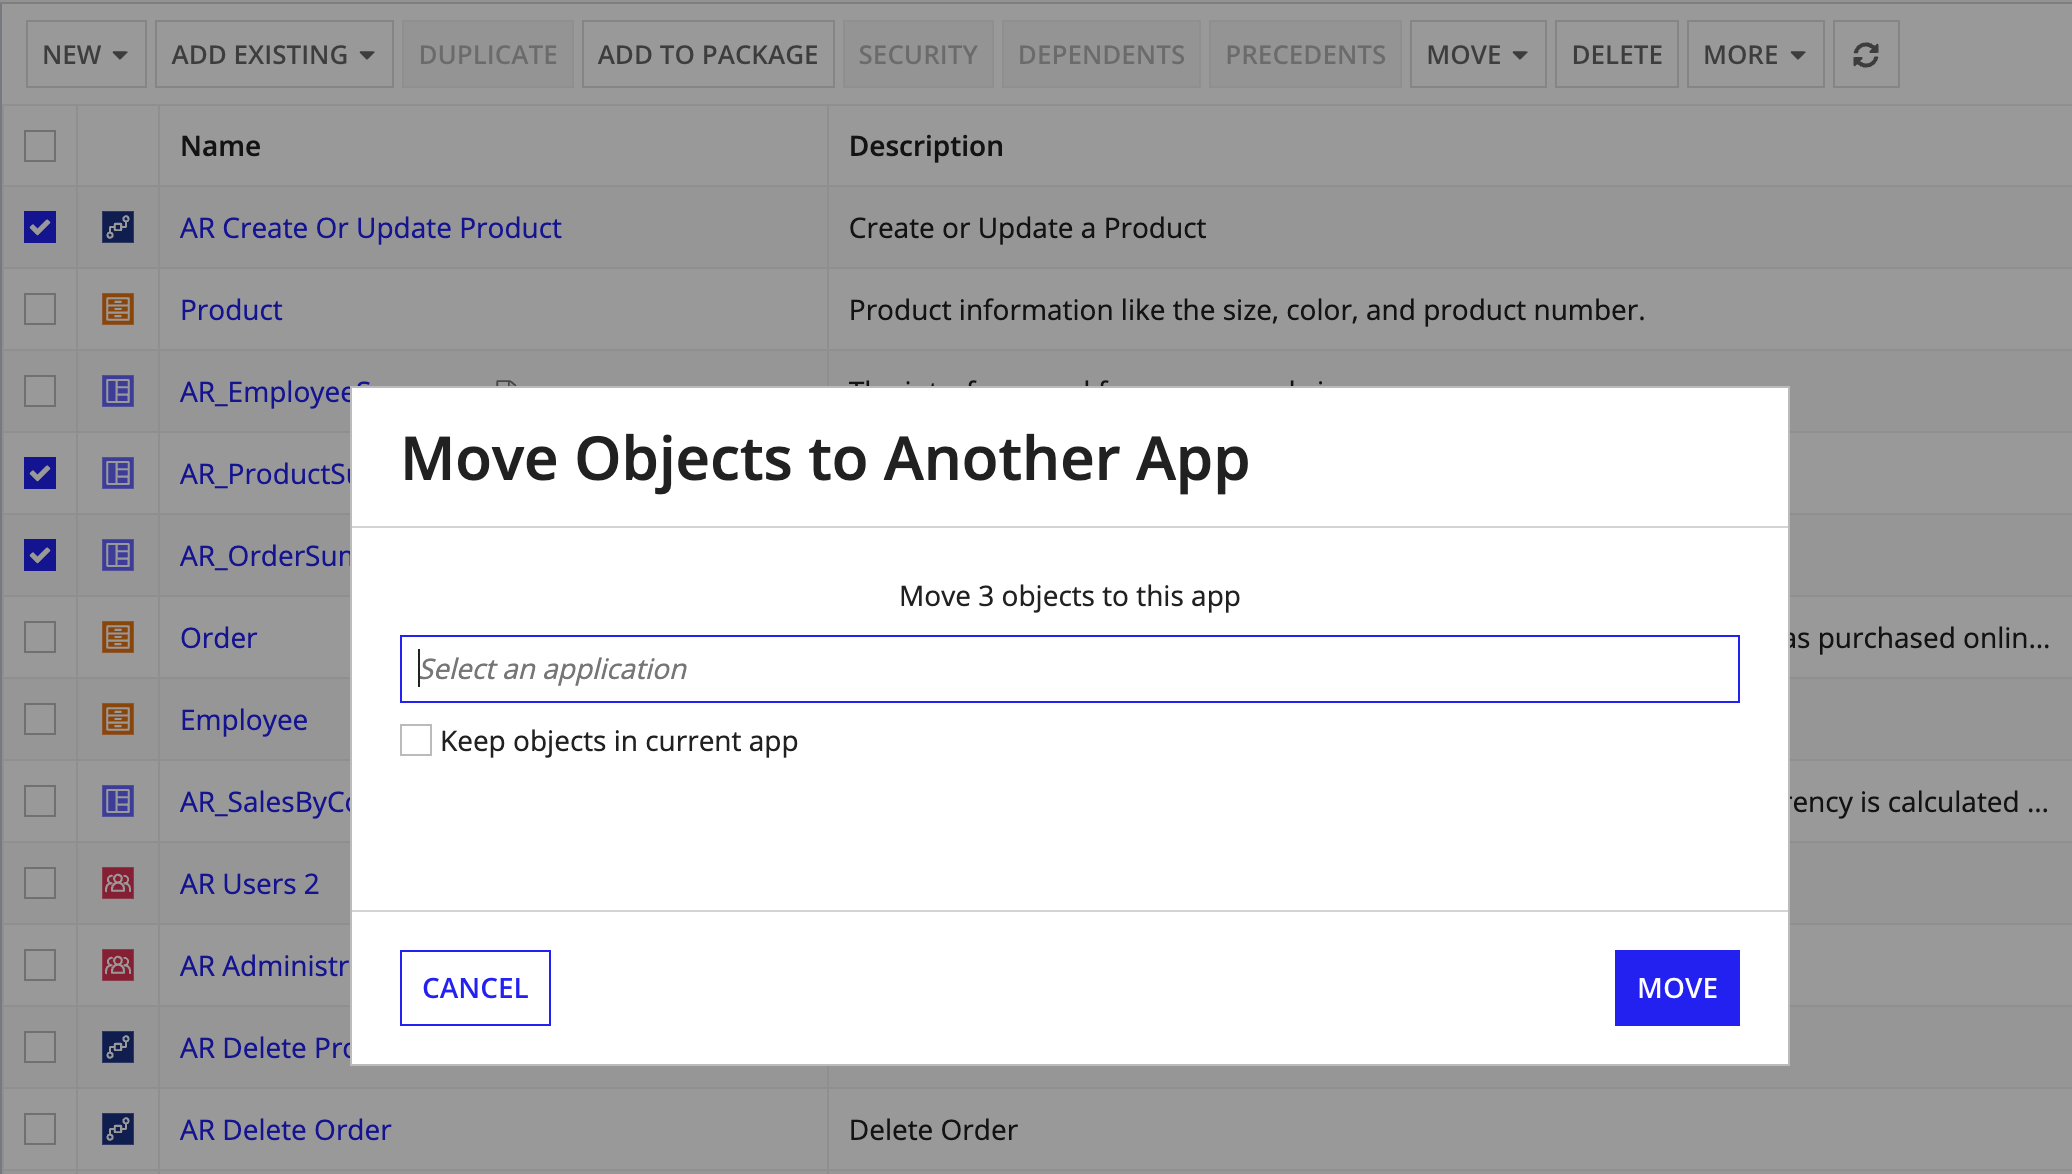Viewport: 2072px width, 1174px height.
Task: Click the refresh icon in the toolbar
Action: point(1865,55)
